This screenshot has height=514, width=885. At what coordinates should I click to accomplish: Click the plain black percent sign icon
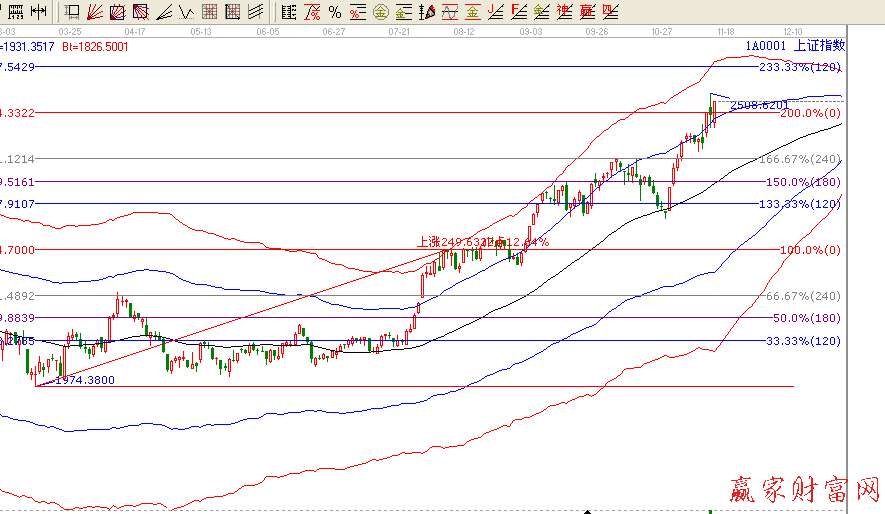click(x=334, y=12)
